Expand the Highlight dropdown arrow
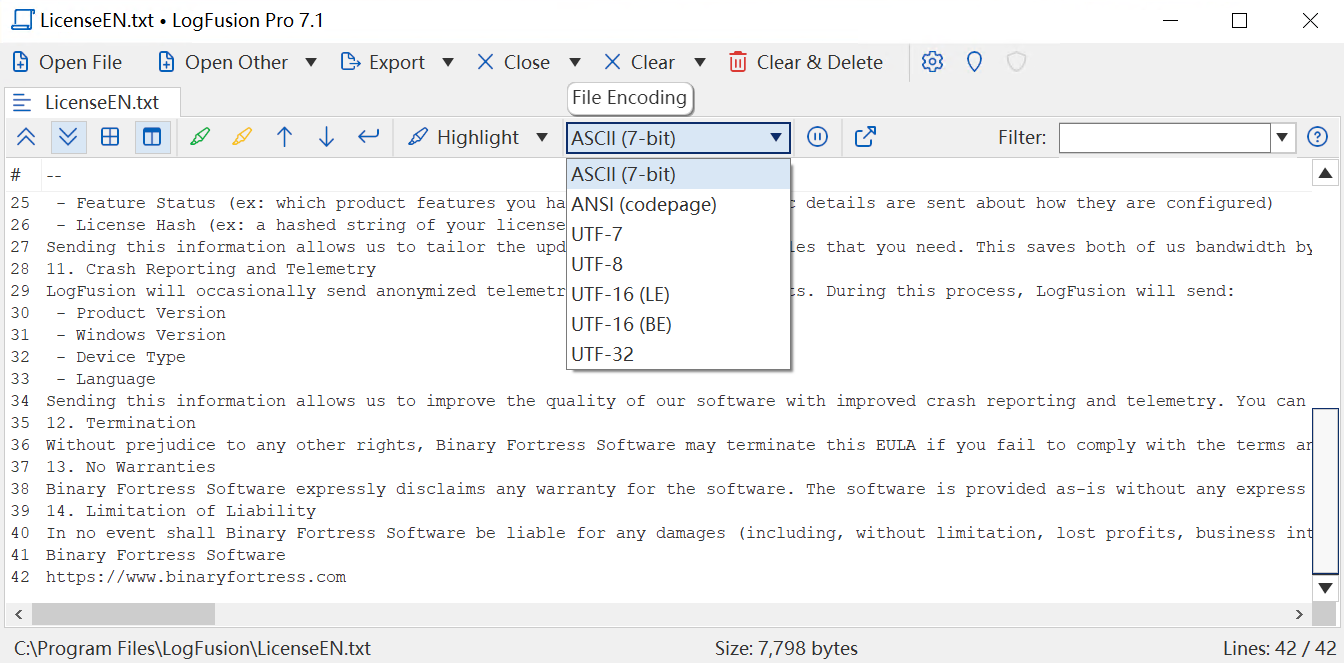 point(542,137)
